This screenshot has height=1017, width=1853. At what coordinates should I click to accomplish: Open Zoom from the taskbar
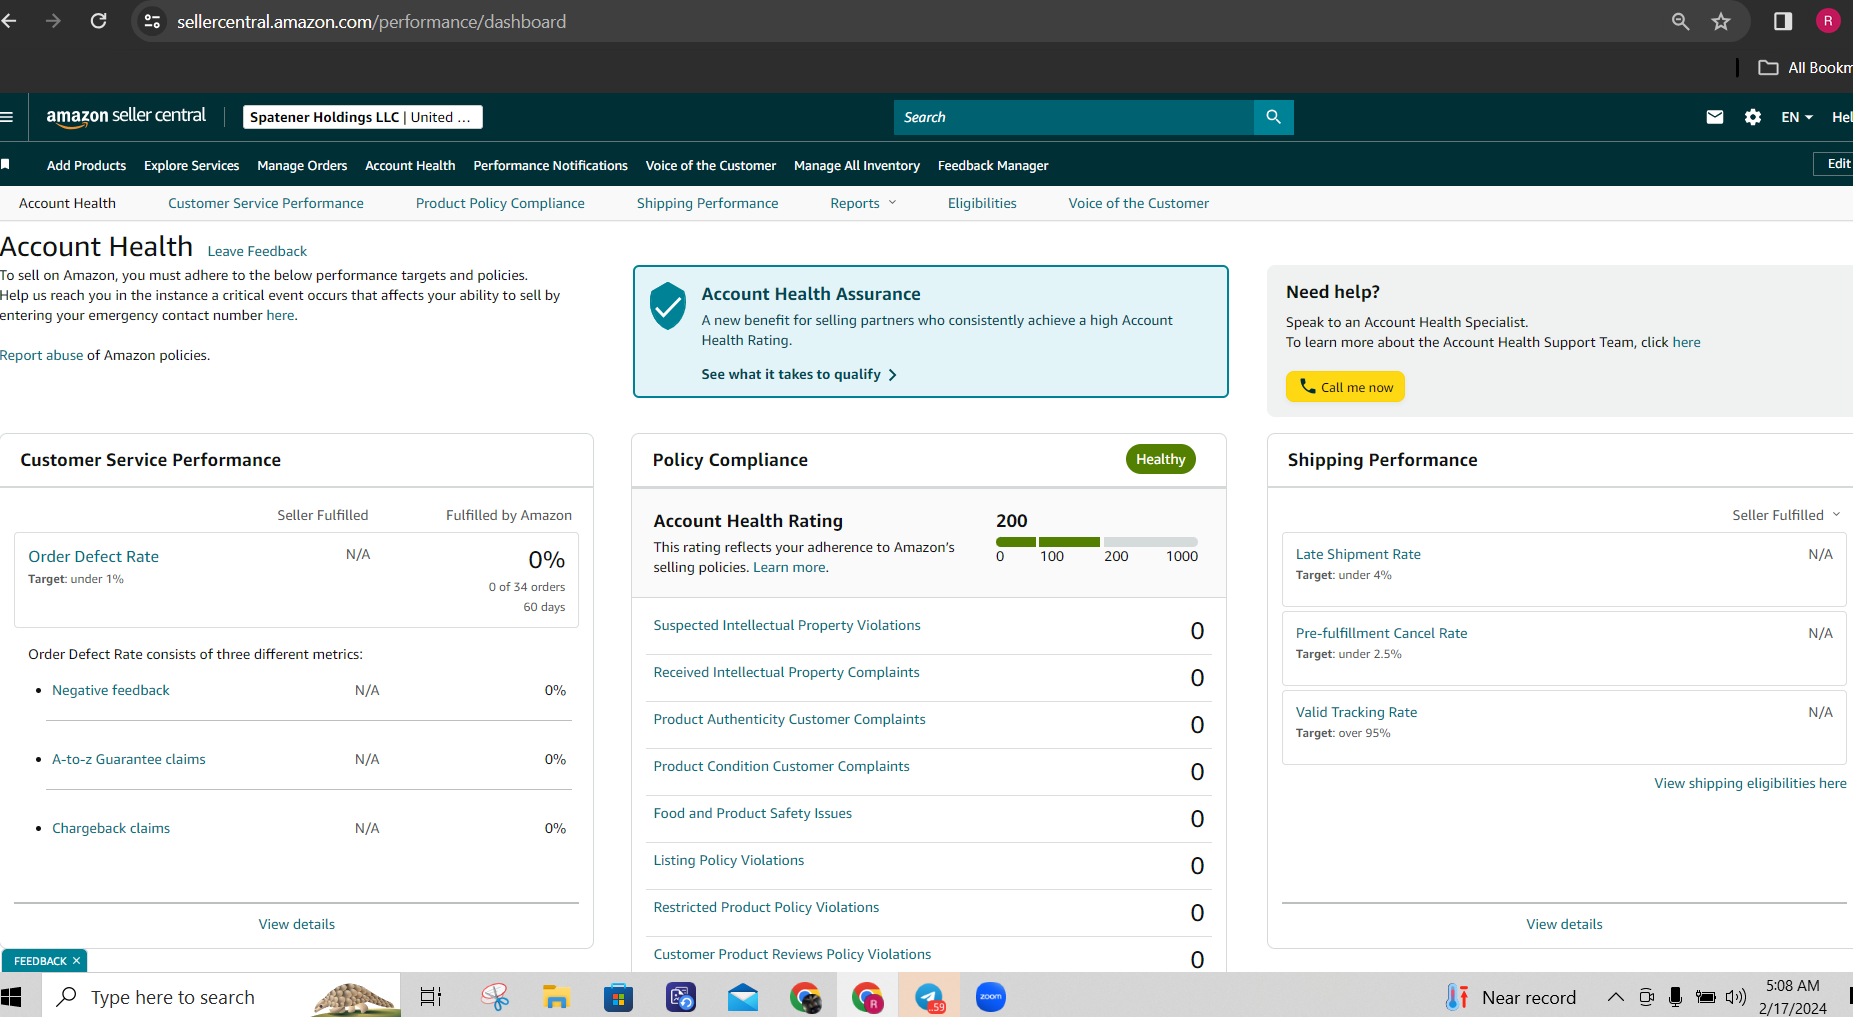[x=991, y=997]
